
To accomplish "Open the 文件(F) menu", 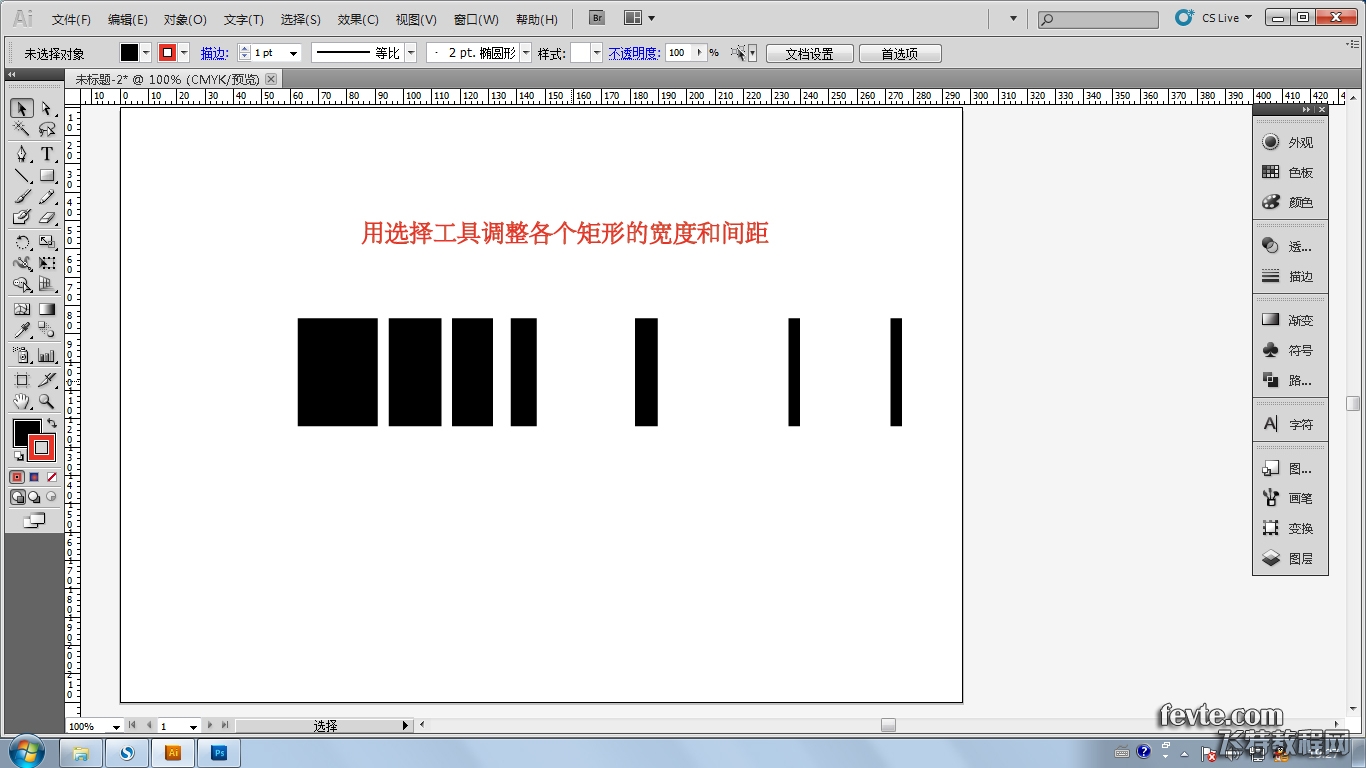I will coord(71,19).
